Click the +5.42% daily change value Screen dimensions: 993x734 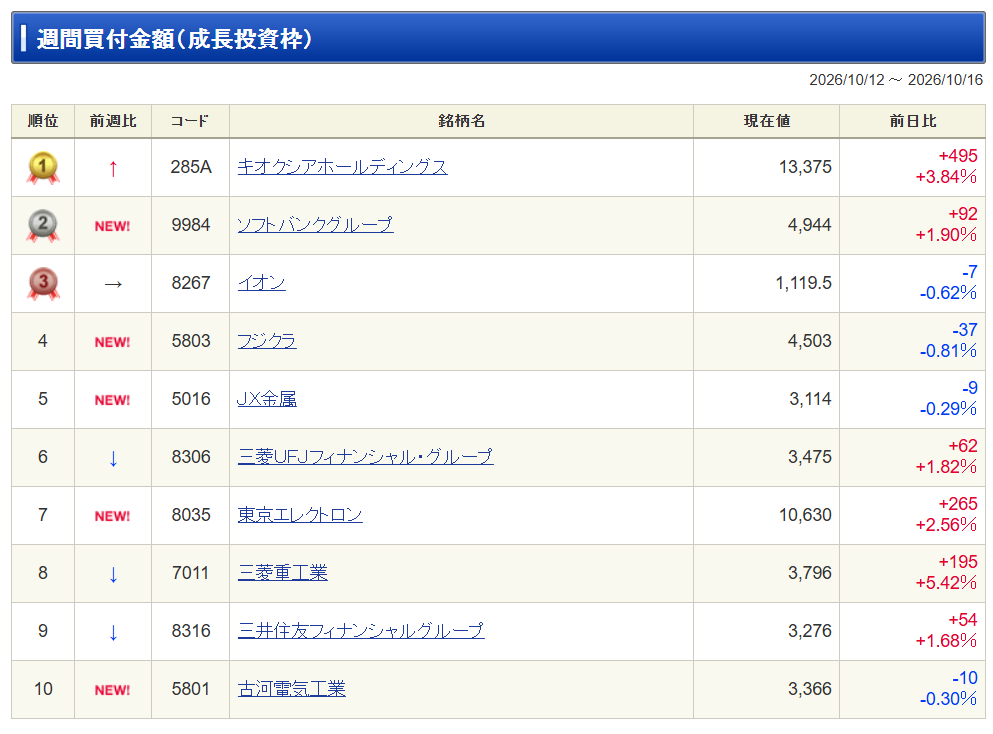pos(946,583)
